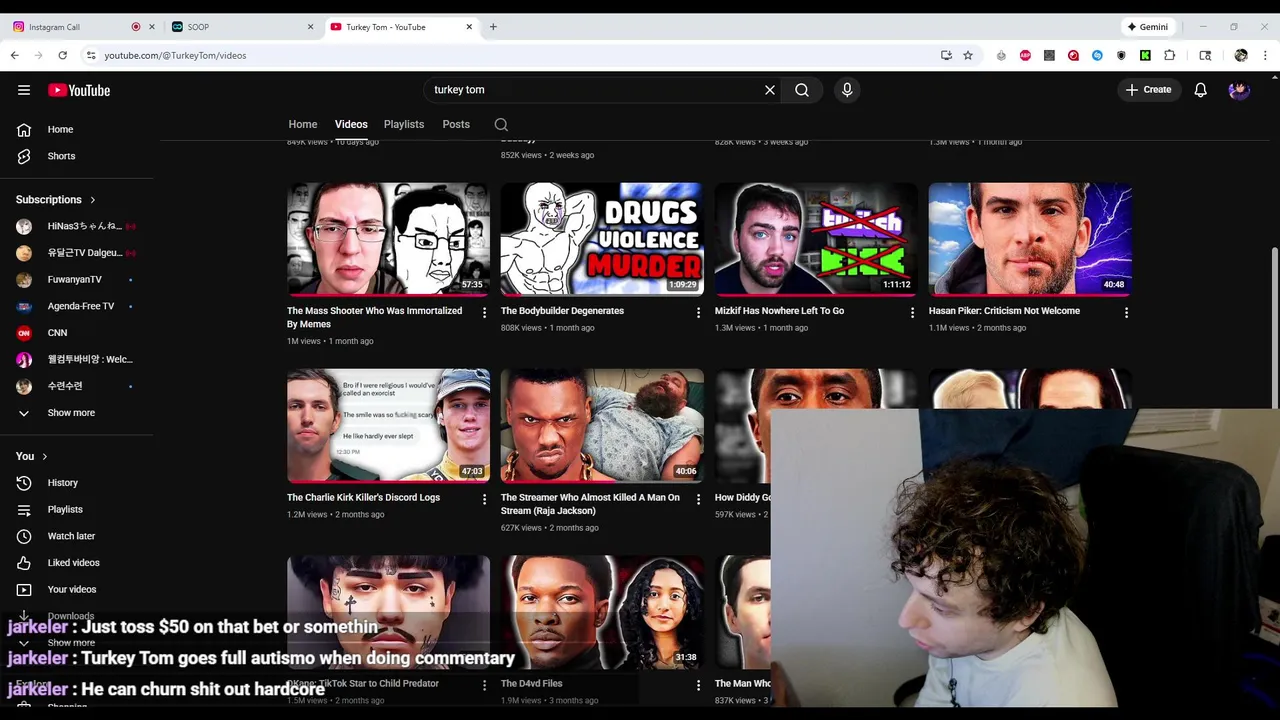This screenshot has width=1280, height=720.
Task: Clear the search box with the X
Action: 770,90
